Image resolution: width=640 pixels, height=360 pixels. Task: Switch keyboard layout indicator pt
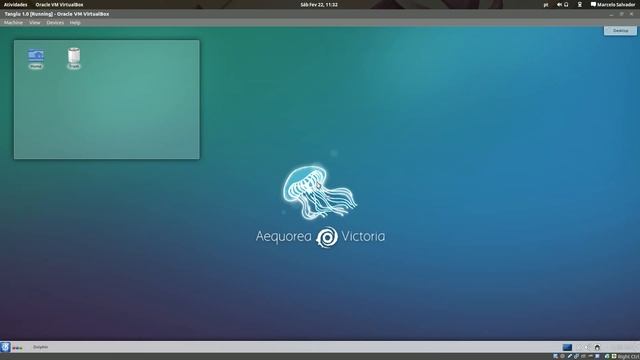546,5
